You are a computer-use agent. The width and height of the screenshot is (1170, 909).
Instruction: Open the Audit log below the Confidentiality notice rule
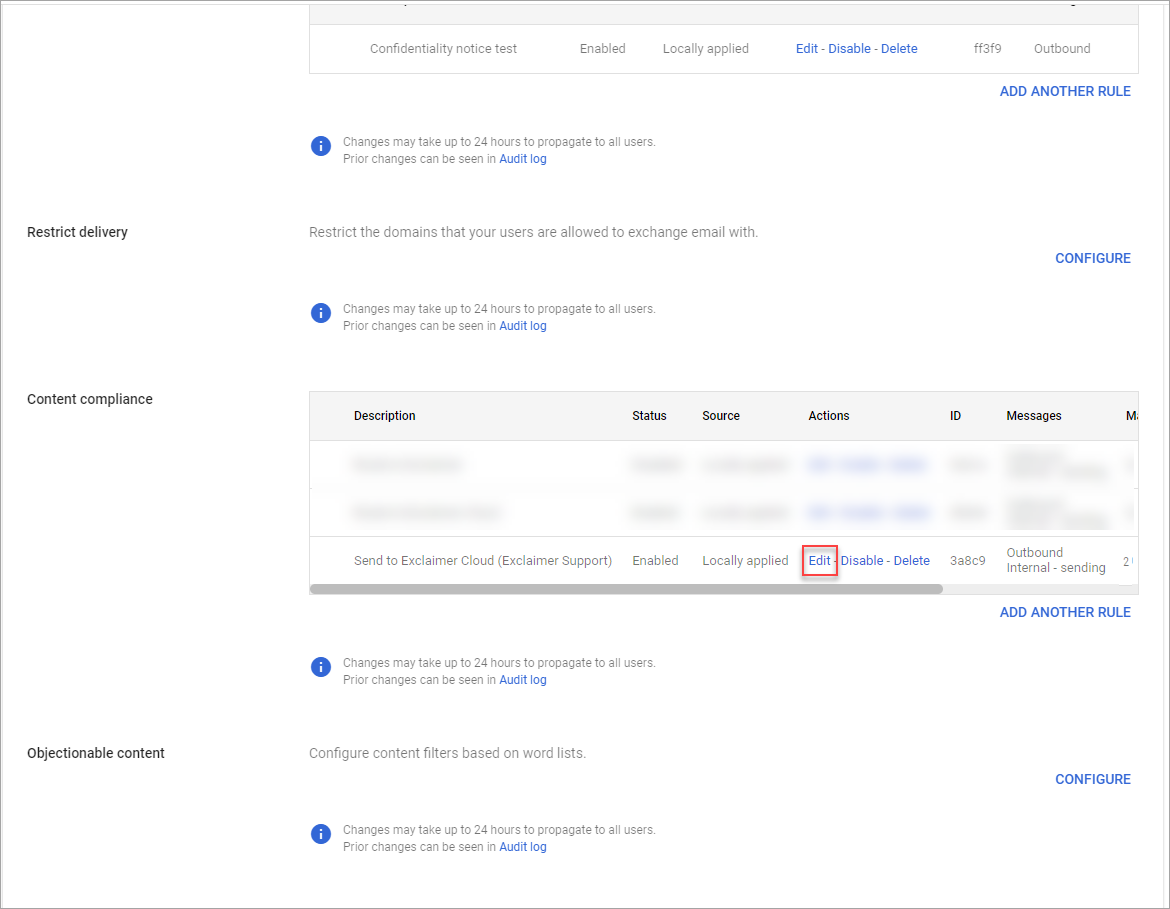click(522, 158)
